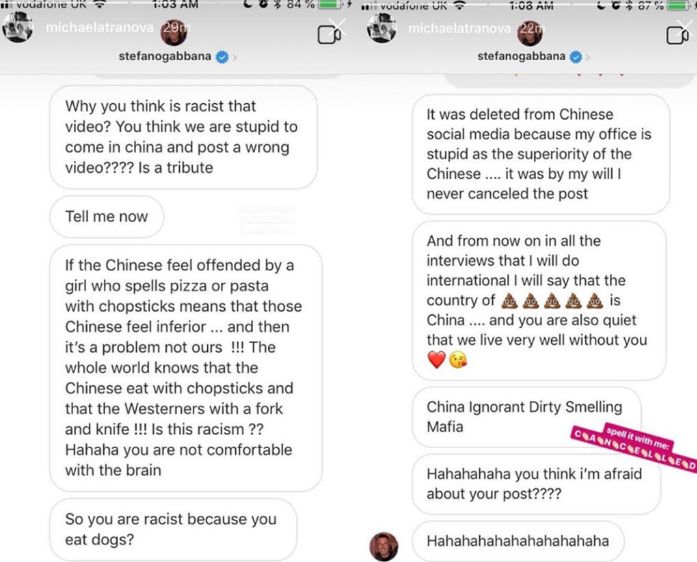Select the 'China Ignorant Dirty Smelling Mafia' message
This screenshot has width=697, height=562.
point(526,417)
